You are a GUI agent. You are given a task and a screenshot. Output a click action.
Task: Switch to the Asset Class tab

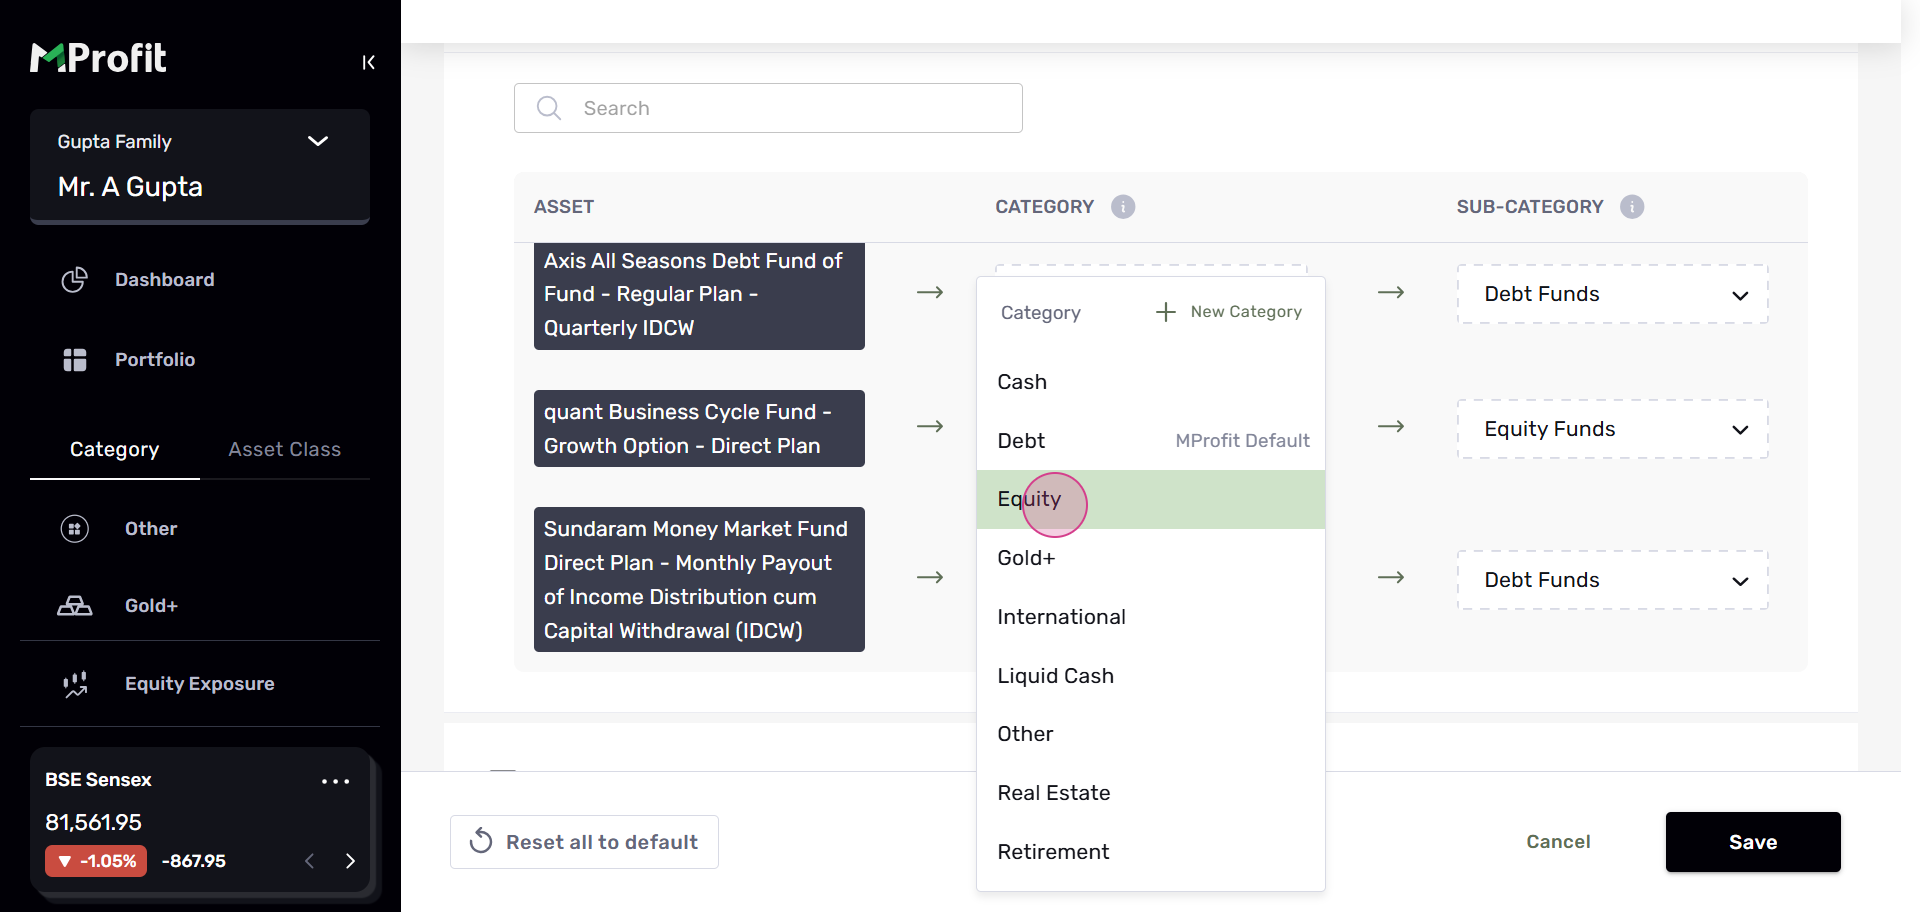284,450
